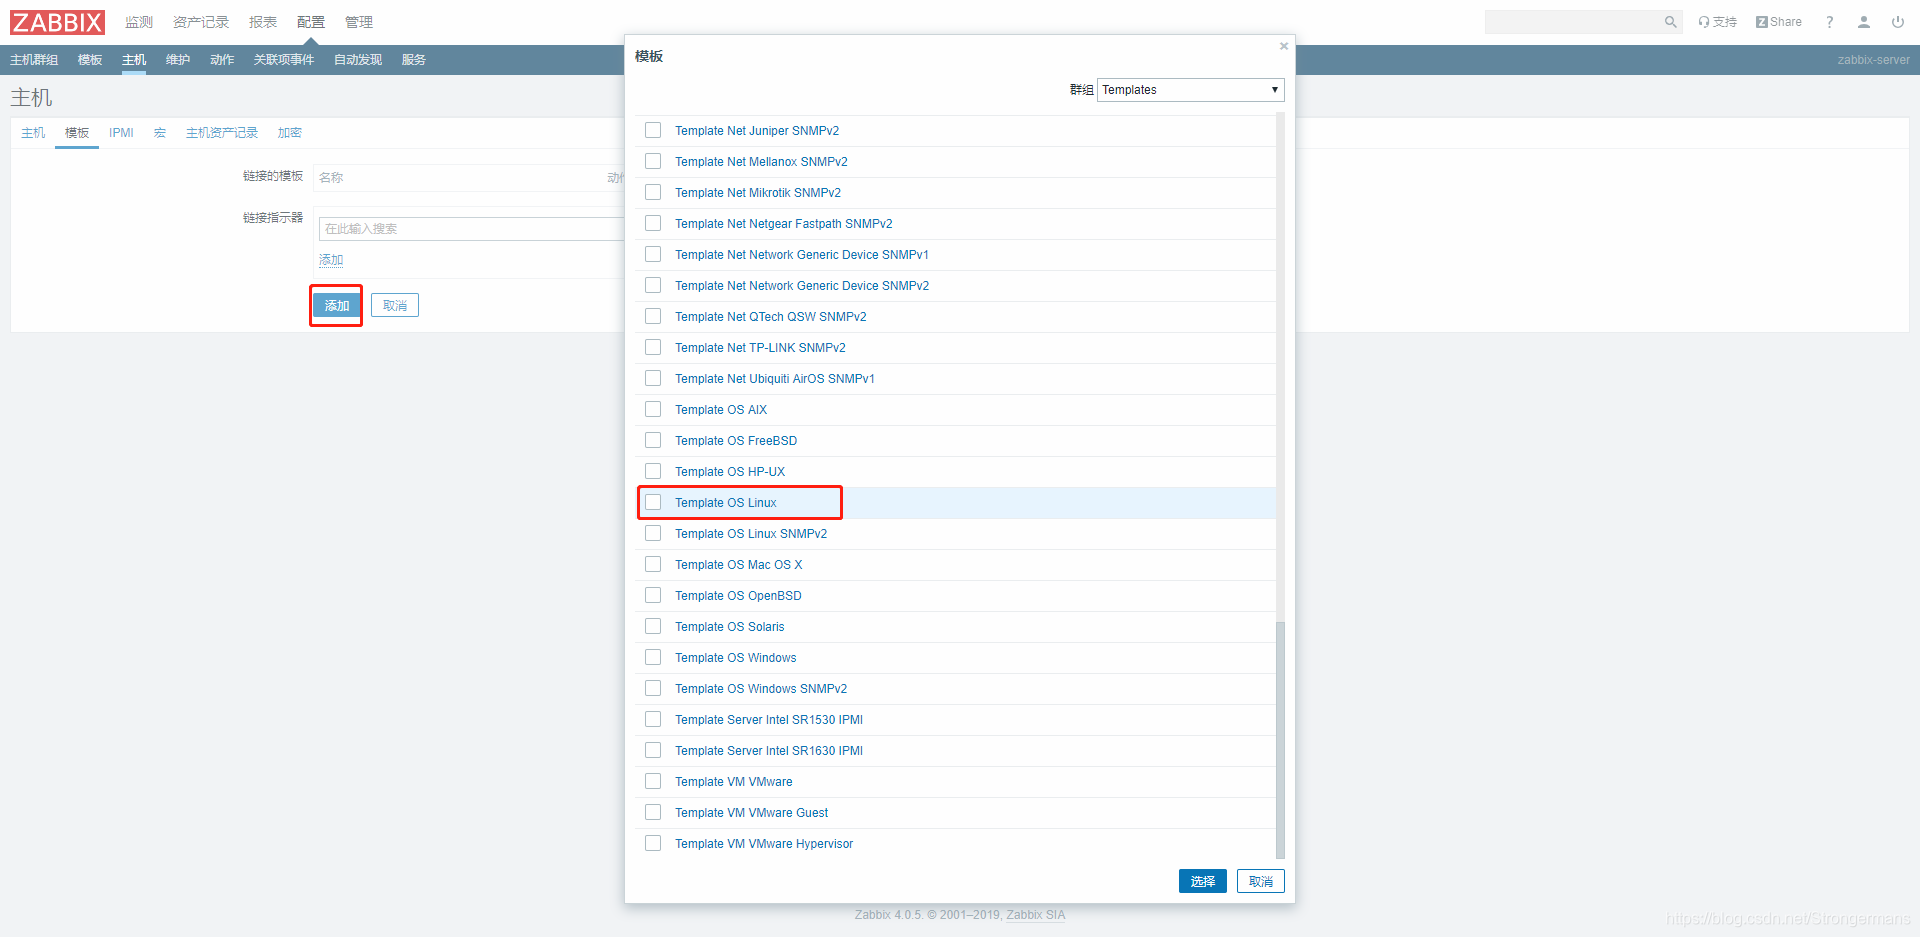Open the help question mark
Image resolution: width=1920 pixels, height=937 pixels.
[x=1830, y=22]
